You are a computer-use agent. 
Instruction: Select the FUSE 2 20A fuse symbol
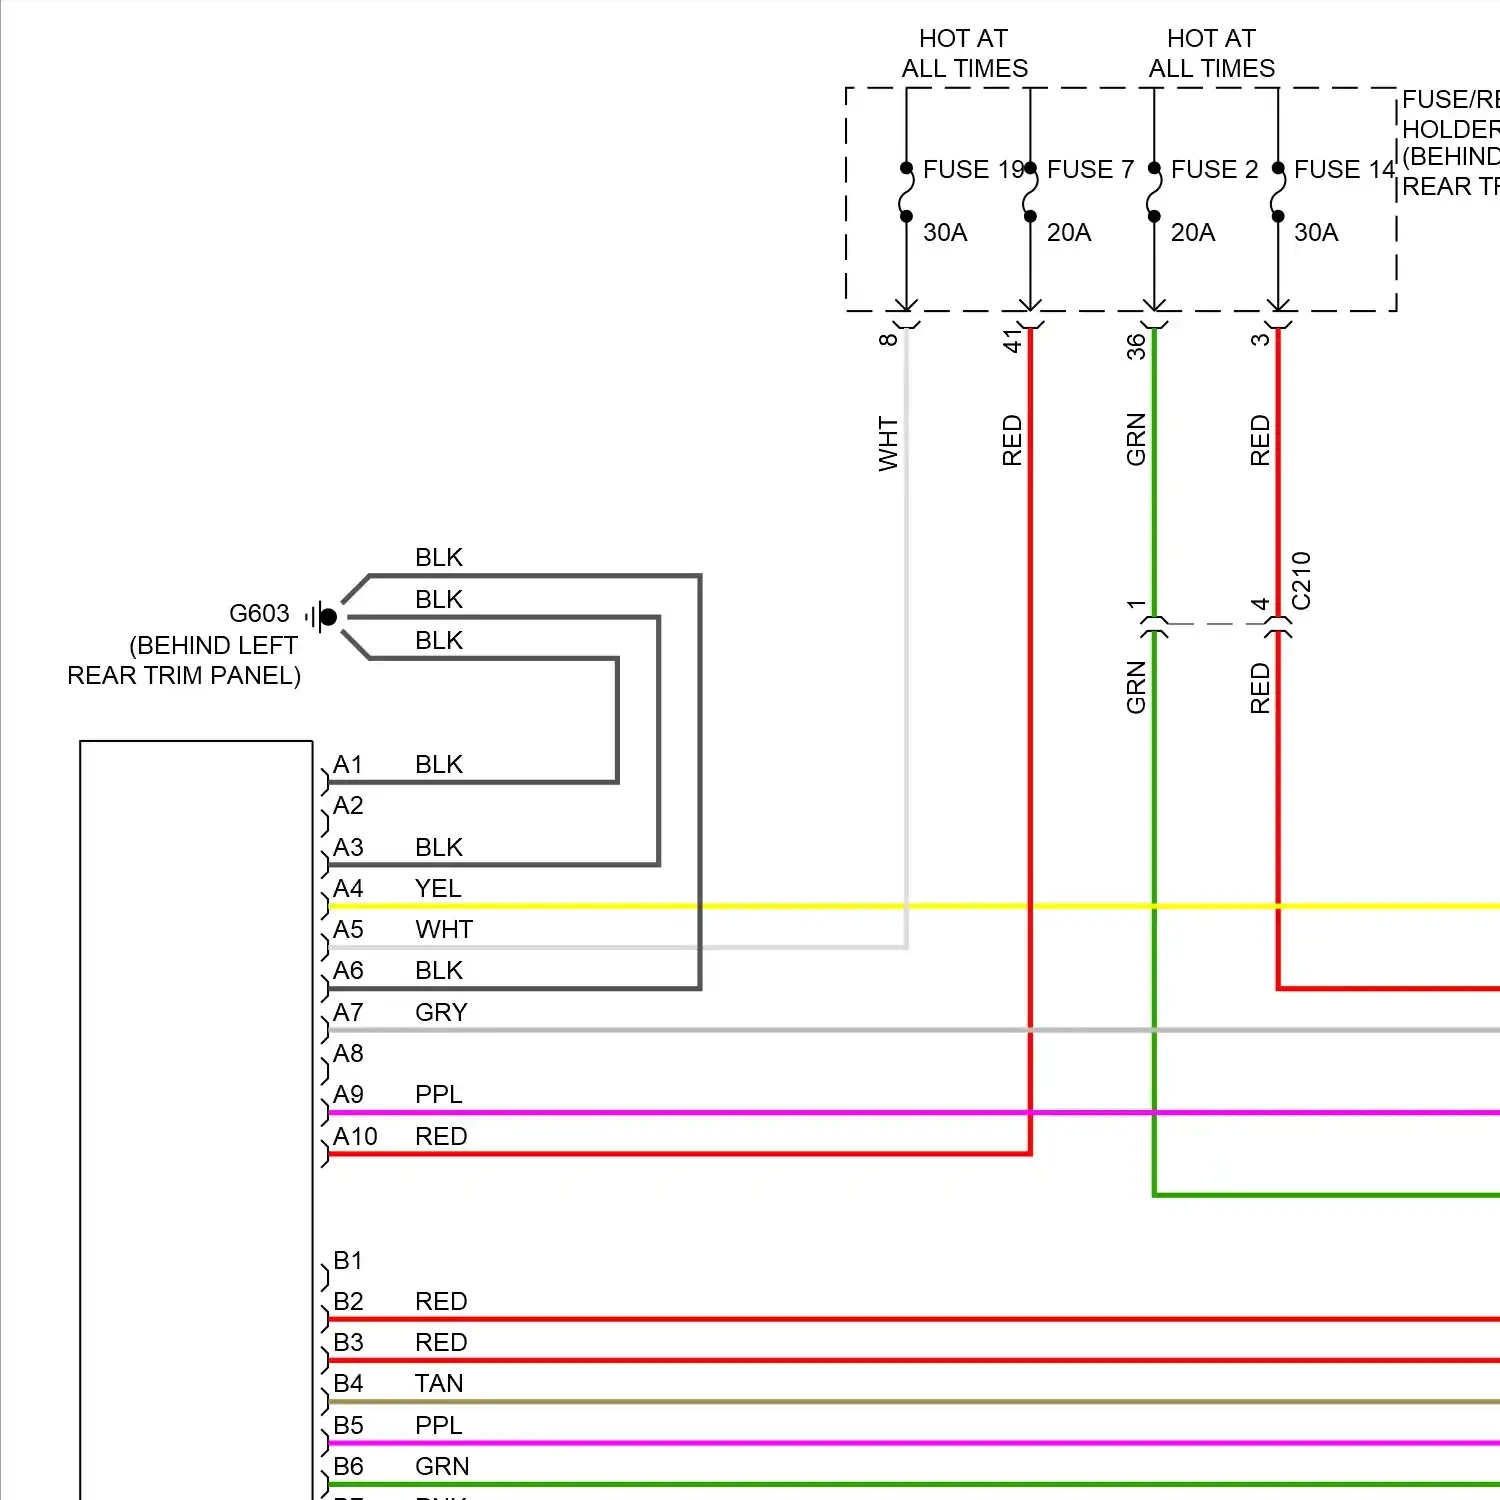(1152, 190)
